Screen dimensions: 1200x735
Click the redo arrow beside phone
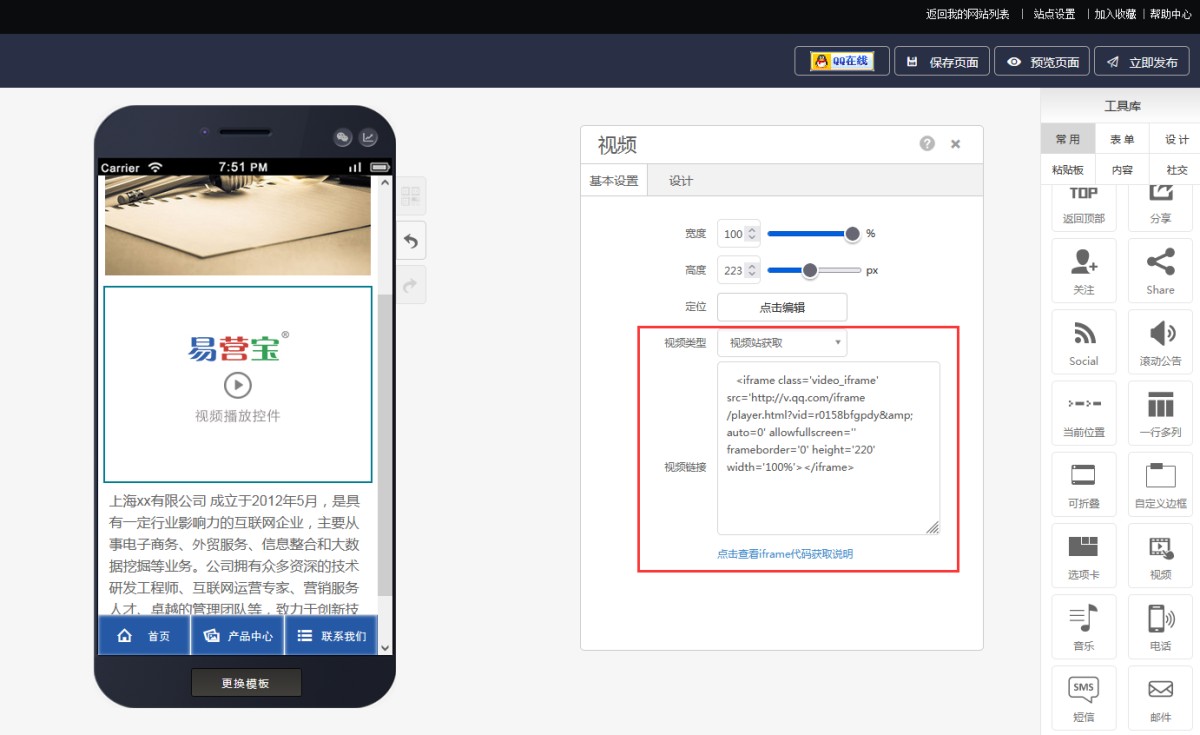[411, 285]
